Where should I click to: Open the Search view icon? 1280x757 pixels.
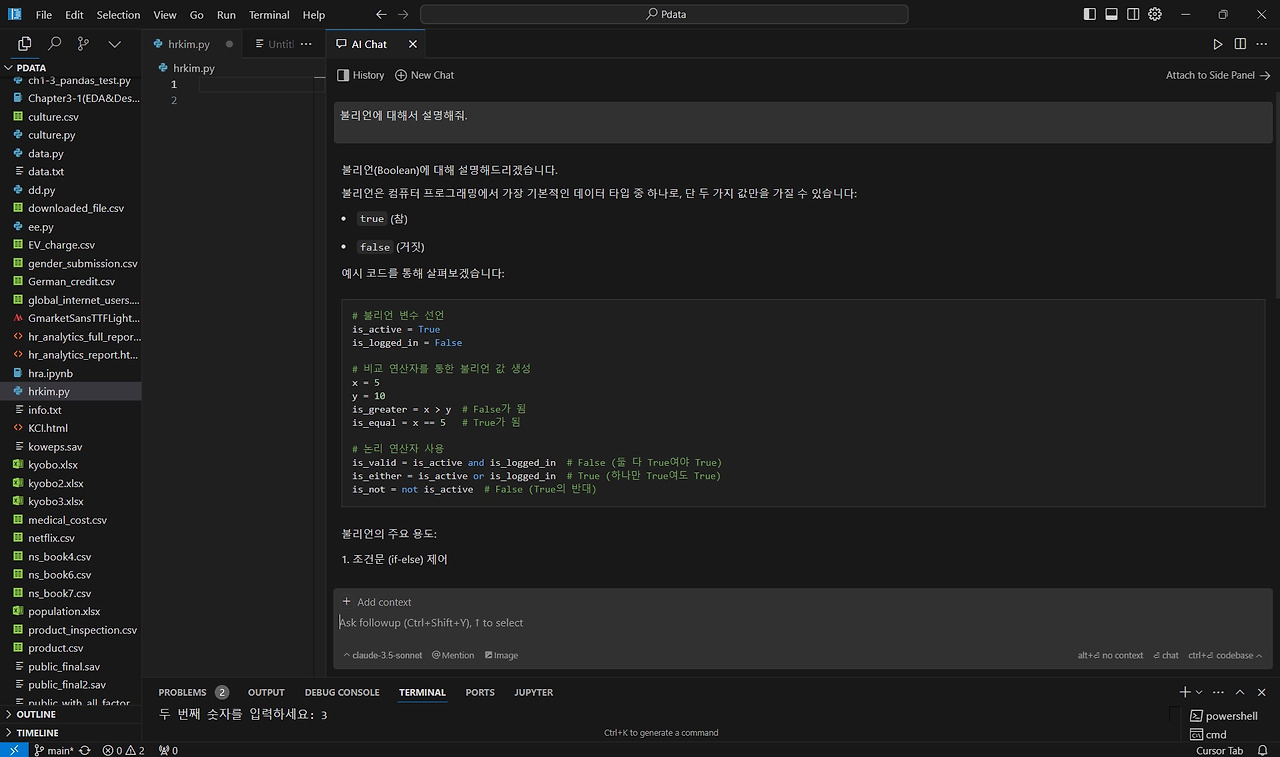coord(55,44)
